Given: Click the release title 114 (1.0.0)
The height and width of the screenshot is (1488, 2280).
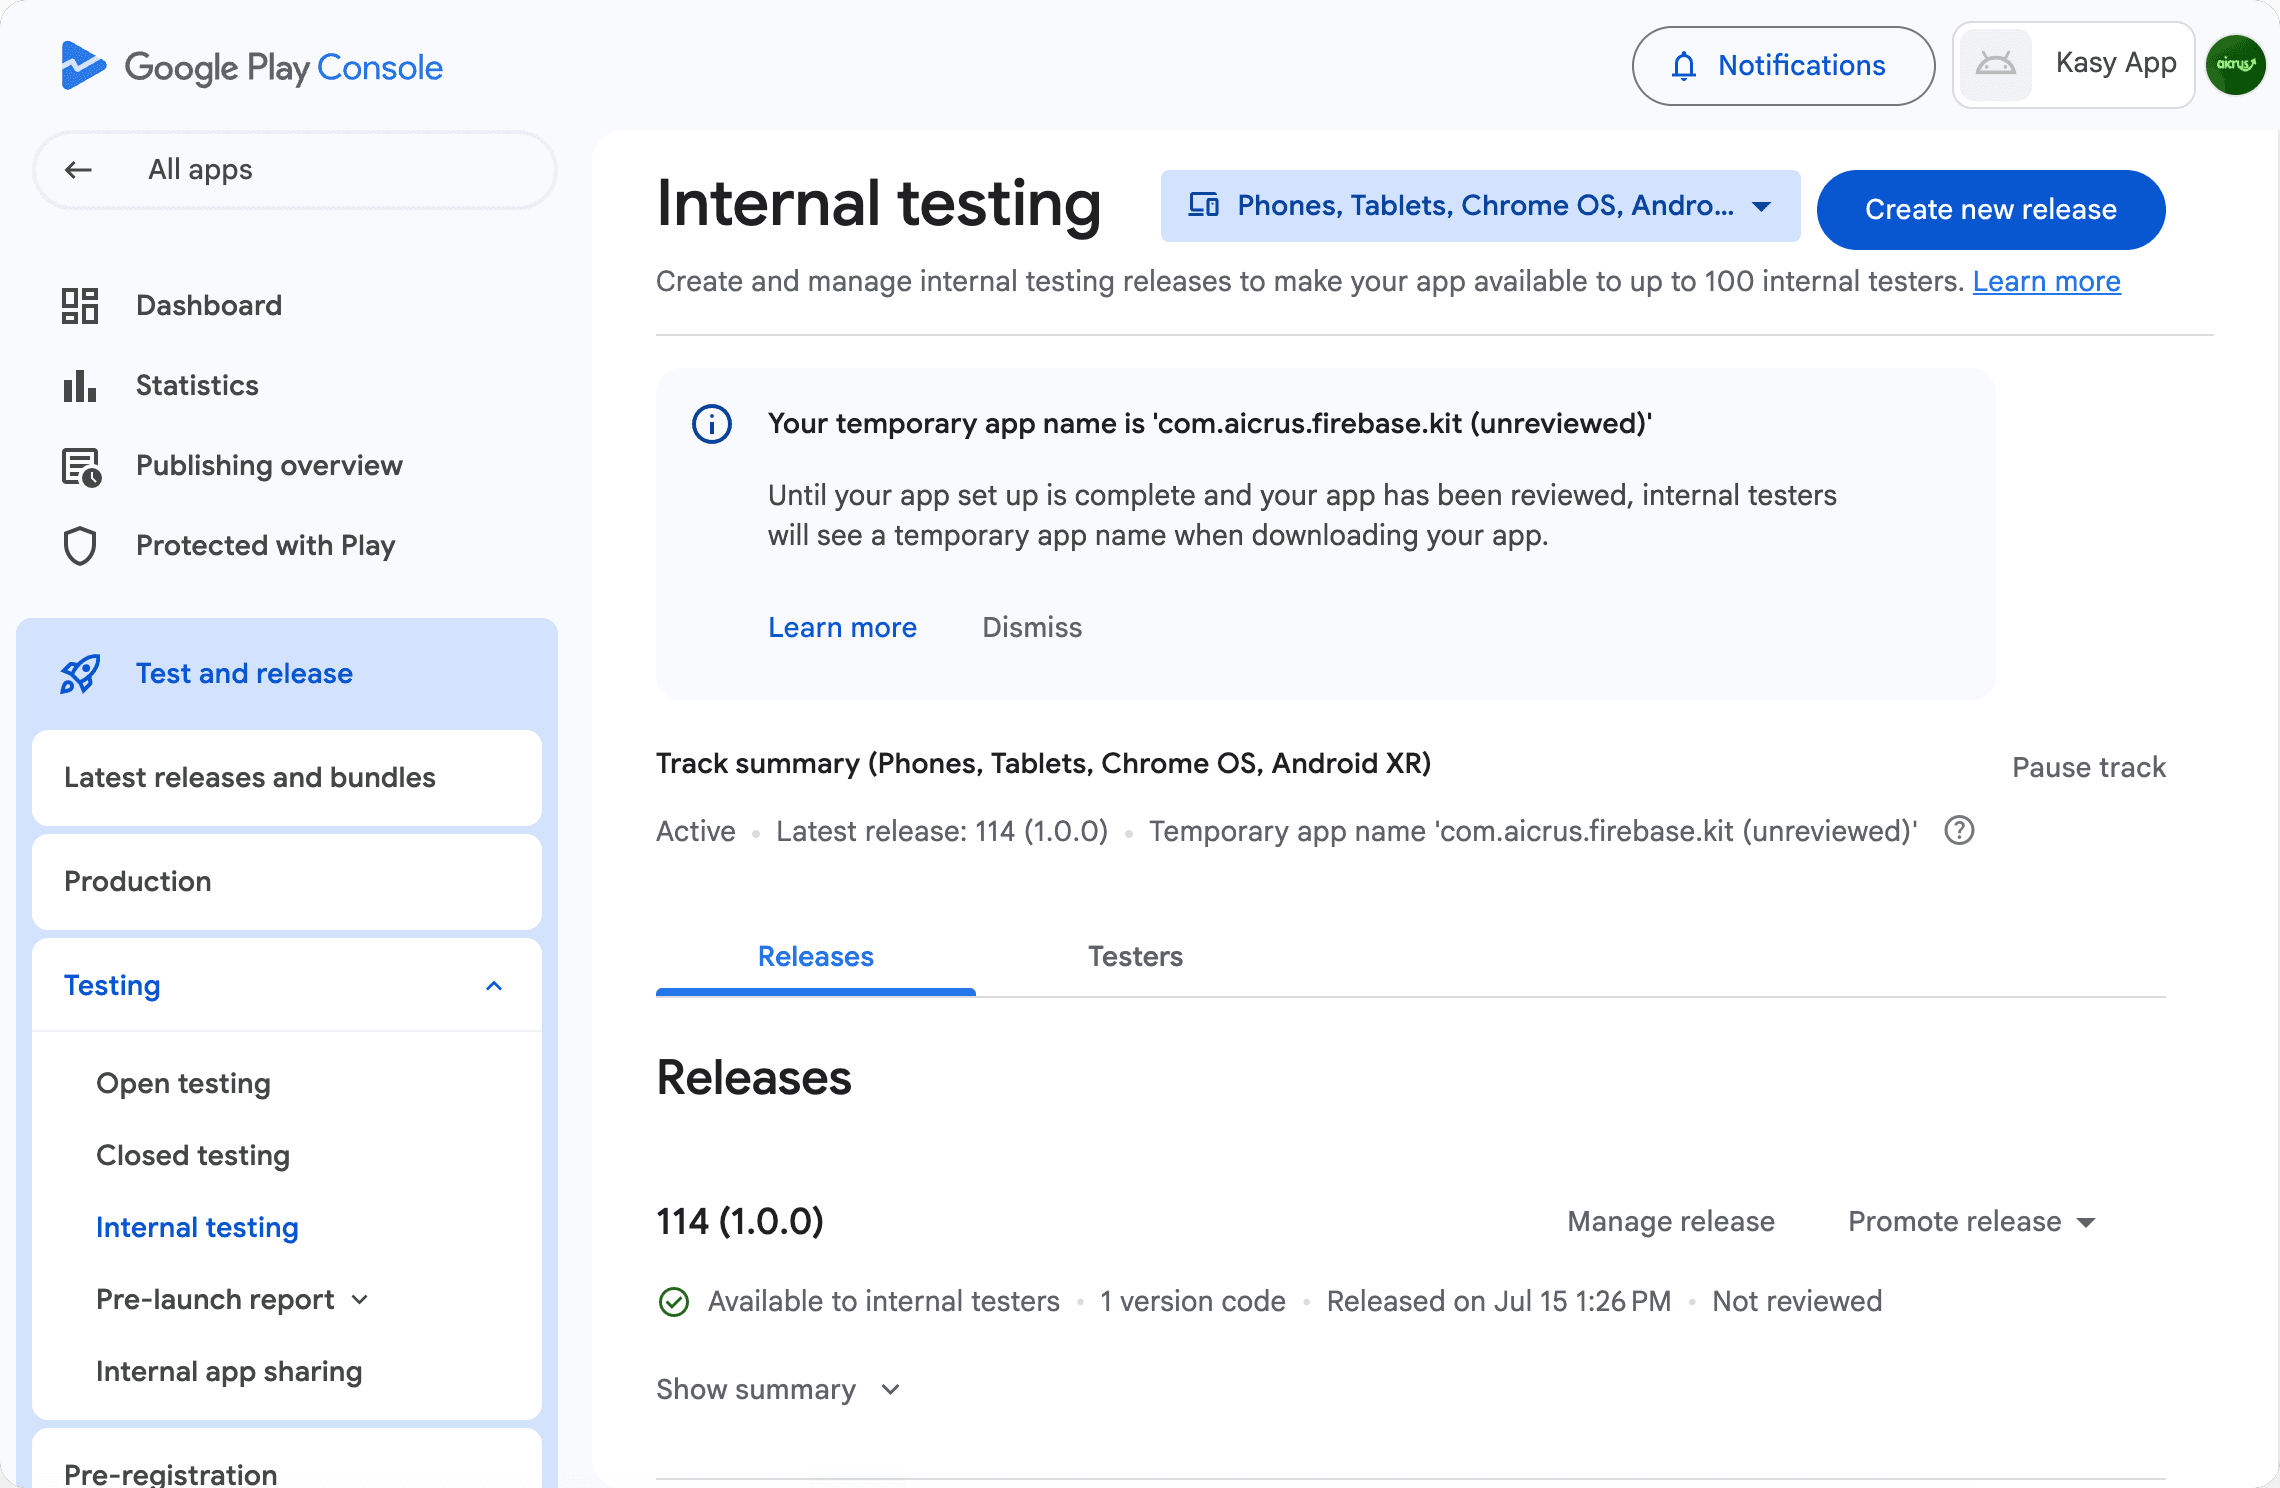Looking at the screenshot, I should [740, 1222].
